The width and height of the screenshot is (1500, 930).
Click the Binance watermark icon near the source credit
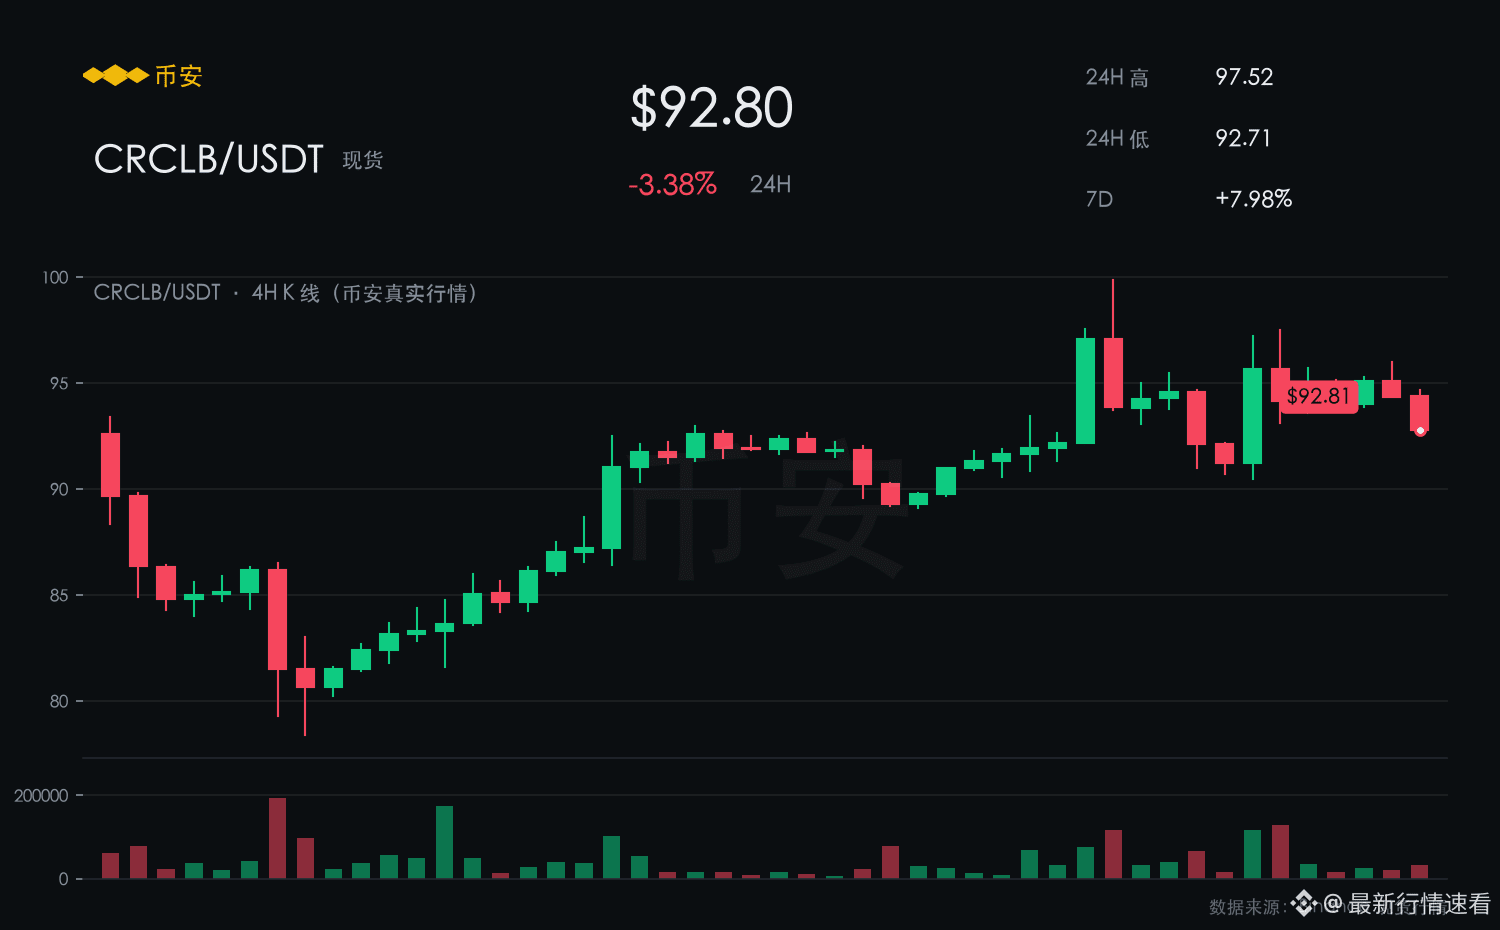[1304, 904]
